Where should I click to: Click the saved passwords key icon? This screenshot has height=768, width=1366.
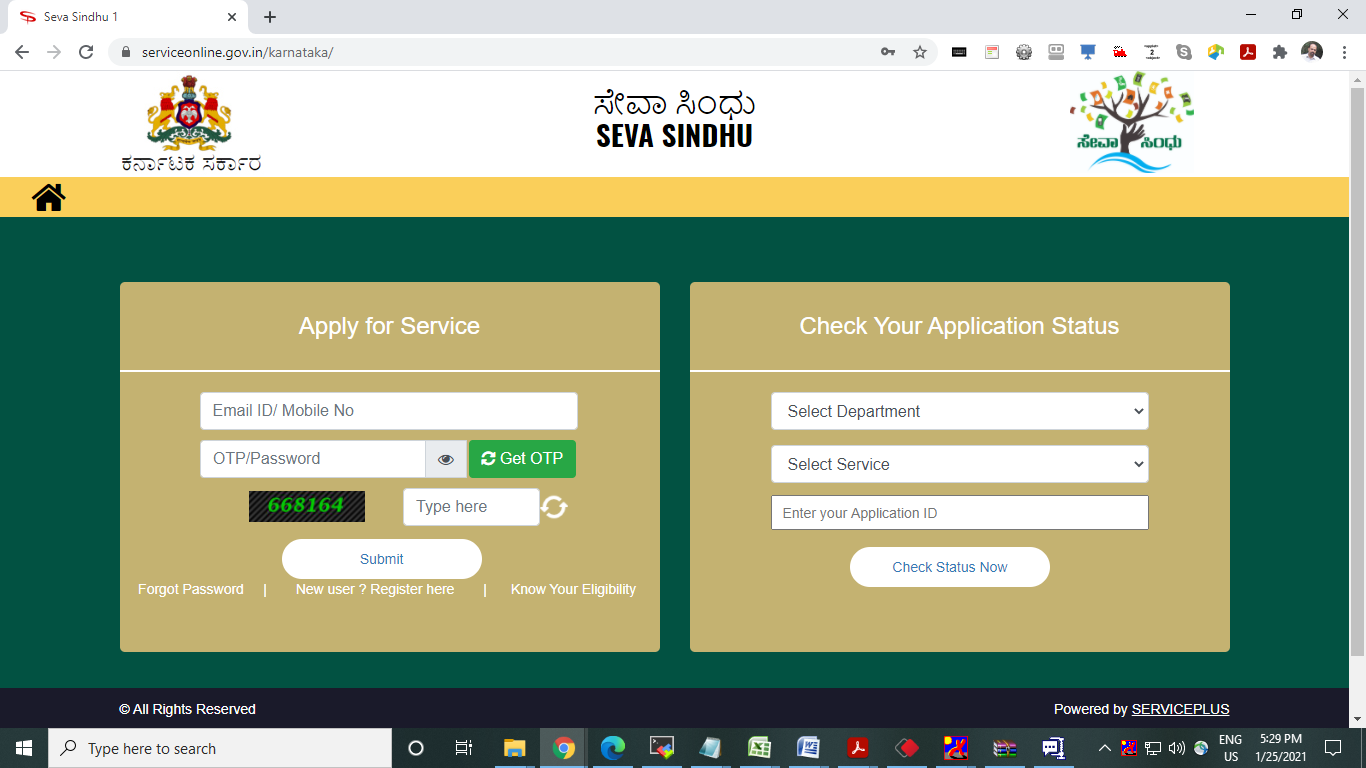tap(887, 52)
